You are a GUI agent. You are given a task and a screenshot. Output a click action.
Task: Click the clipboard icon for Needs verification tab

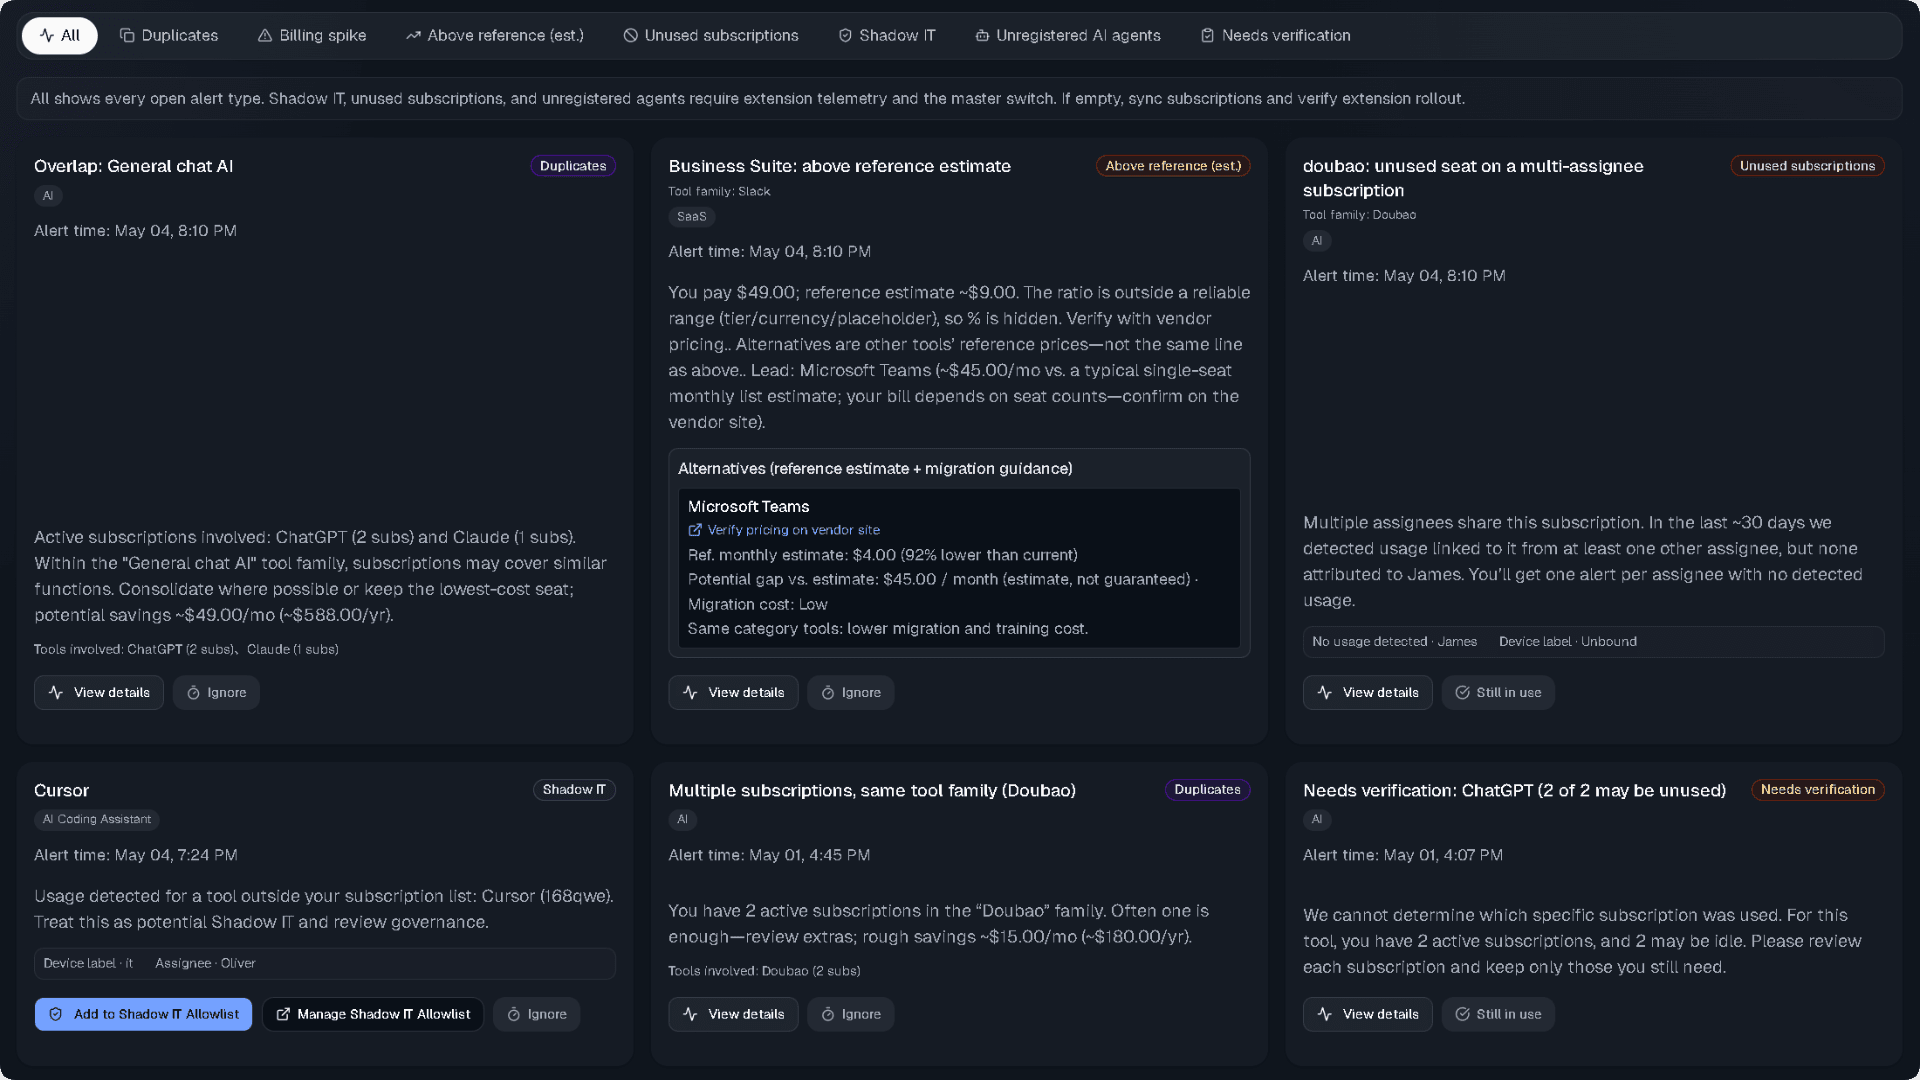tap(1207, 36)
